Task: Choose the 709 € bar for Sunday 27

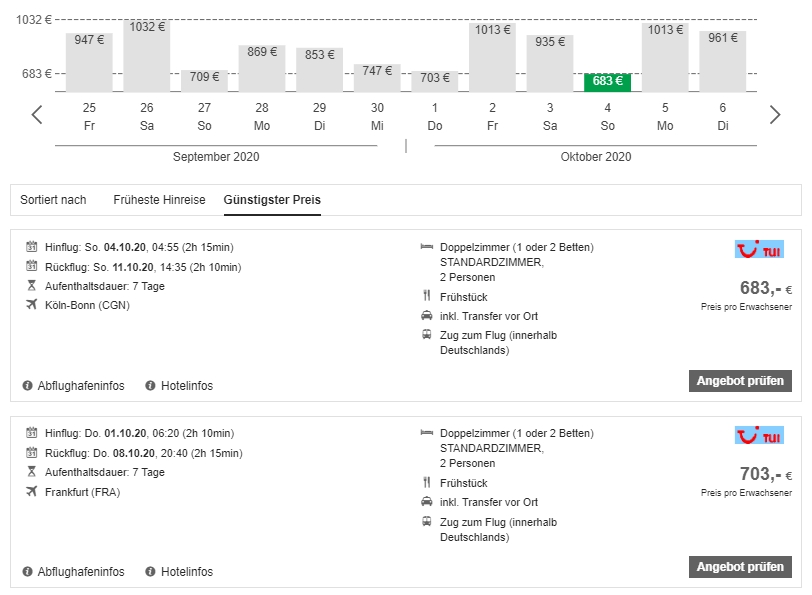Action: pyautogui.click(x=204, y=80)
